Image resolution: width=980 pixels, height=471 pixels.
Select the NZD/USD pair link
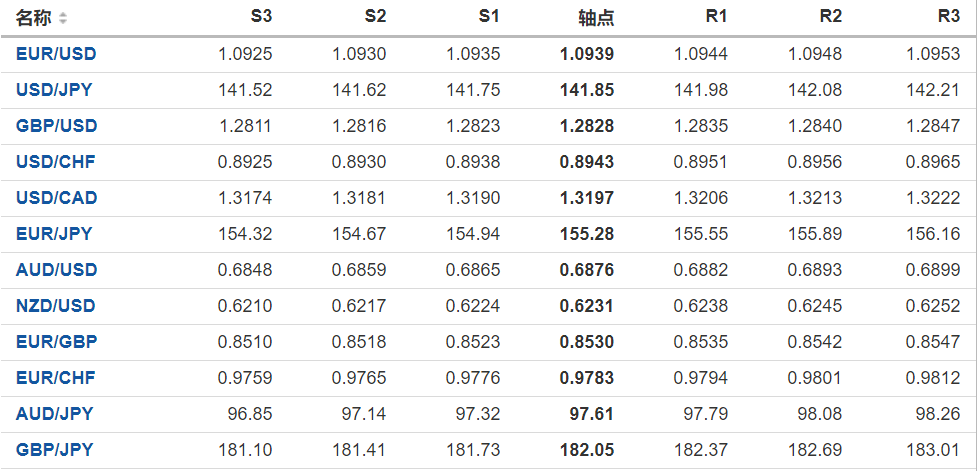click(56, 306)
